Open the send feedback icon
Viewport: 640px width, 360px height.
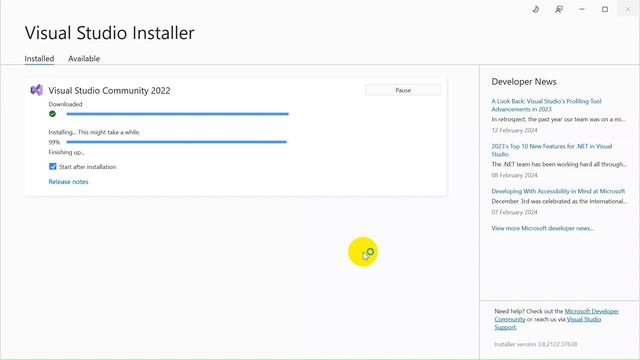point(559,9)
